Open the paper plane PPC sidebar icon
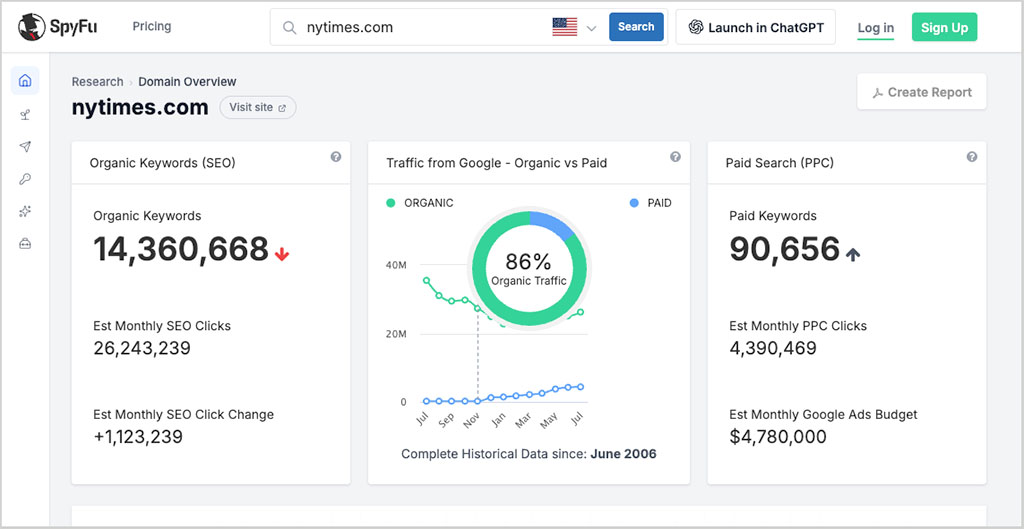 tap(25, 146)
